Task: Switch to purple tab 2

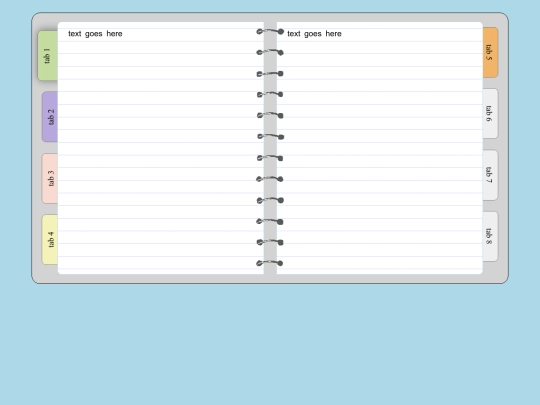Action: click(50, 117)
